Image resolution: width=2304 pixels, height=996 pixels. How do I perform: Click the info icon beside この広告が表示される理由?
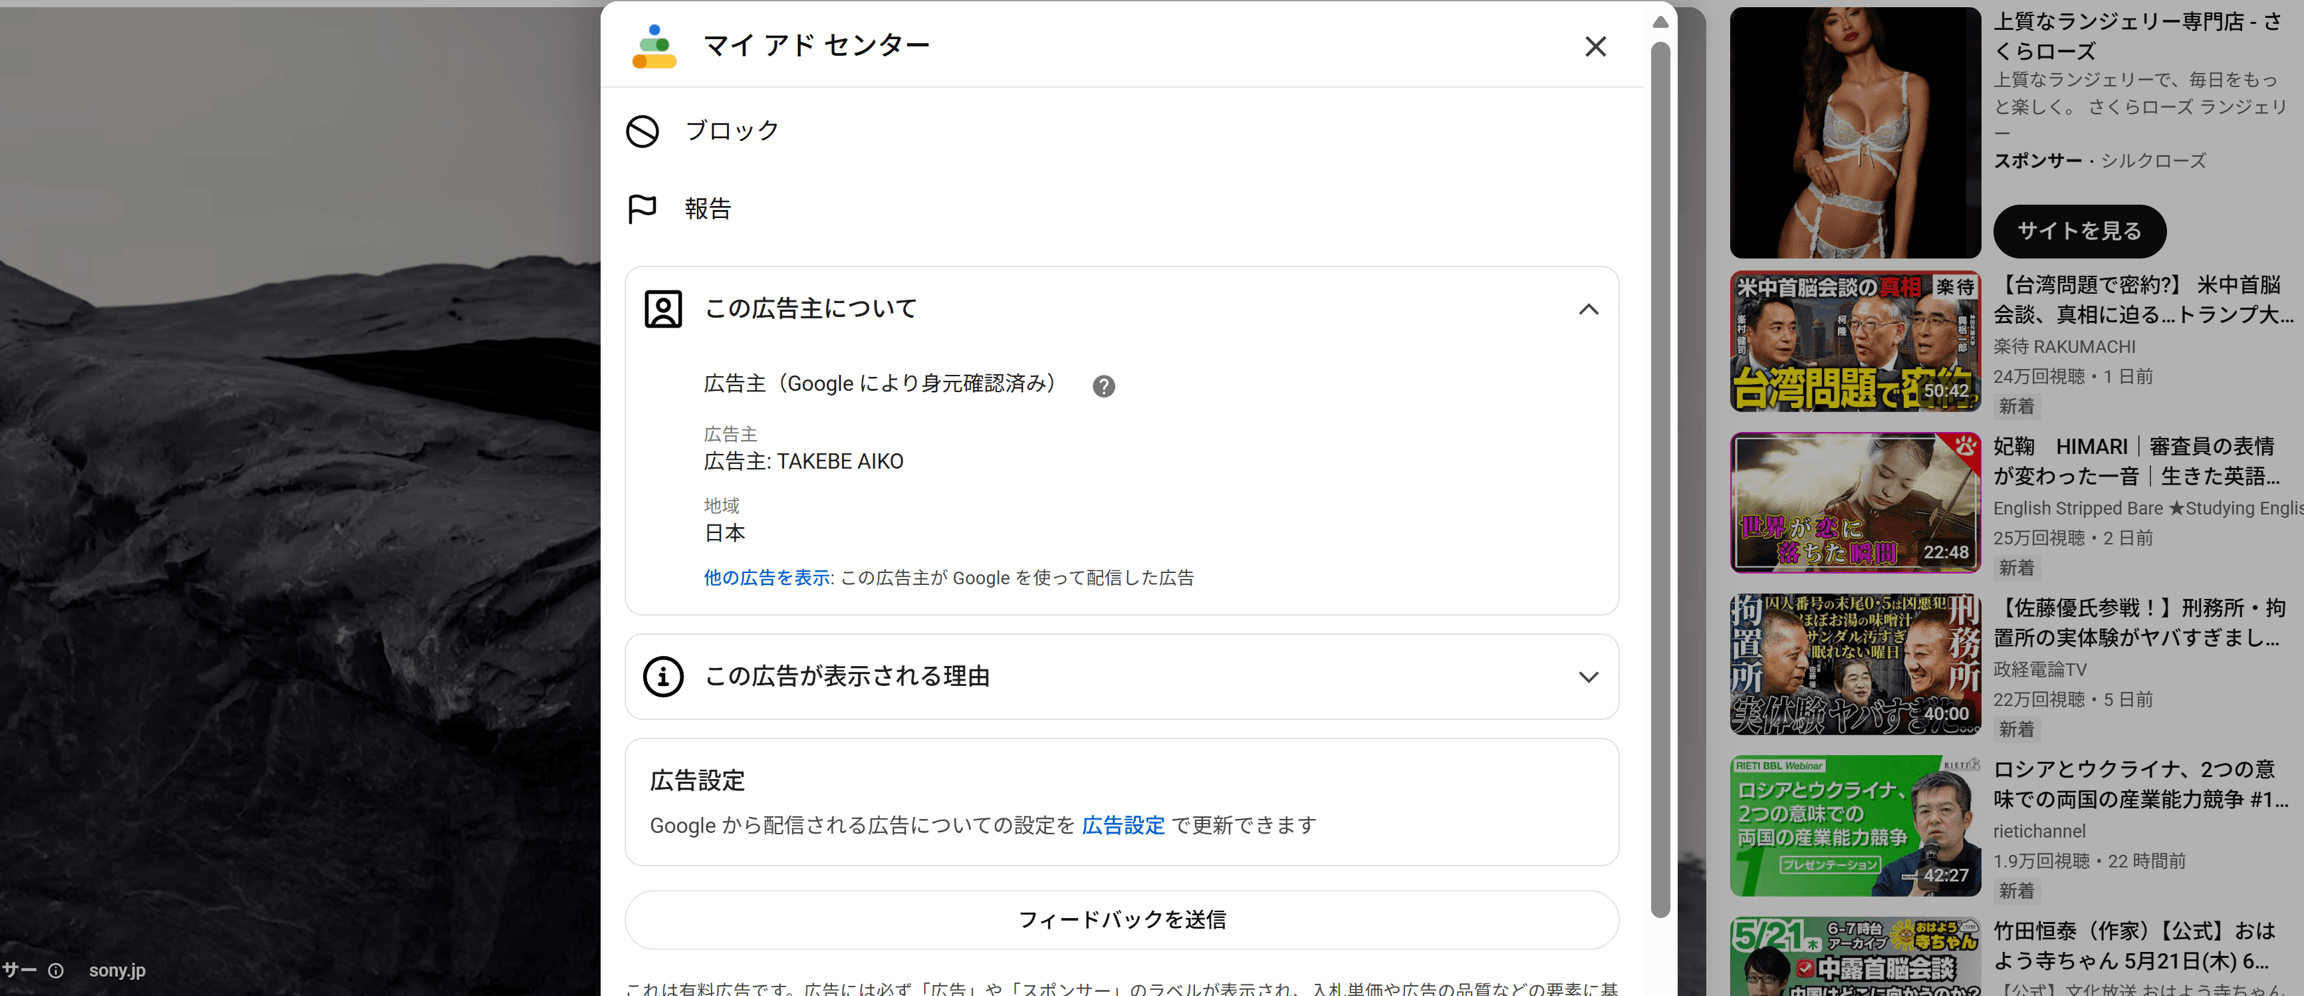click(663, 677)
